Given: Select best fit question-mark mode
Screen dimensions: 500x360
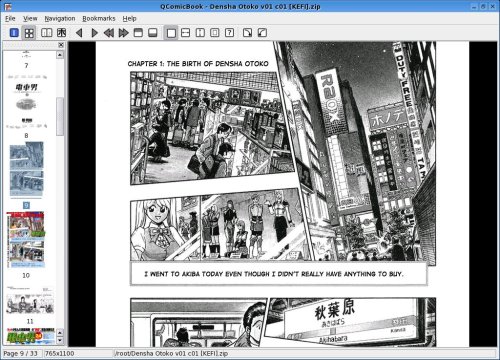Looking at the screenshot, I should pos(229,33).
